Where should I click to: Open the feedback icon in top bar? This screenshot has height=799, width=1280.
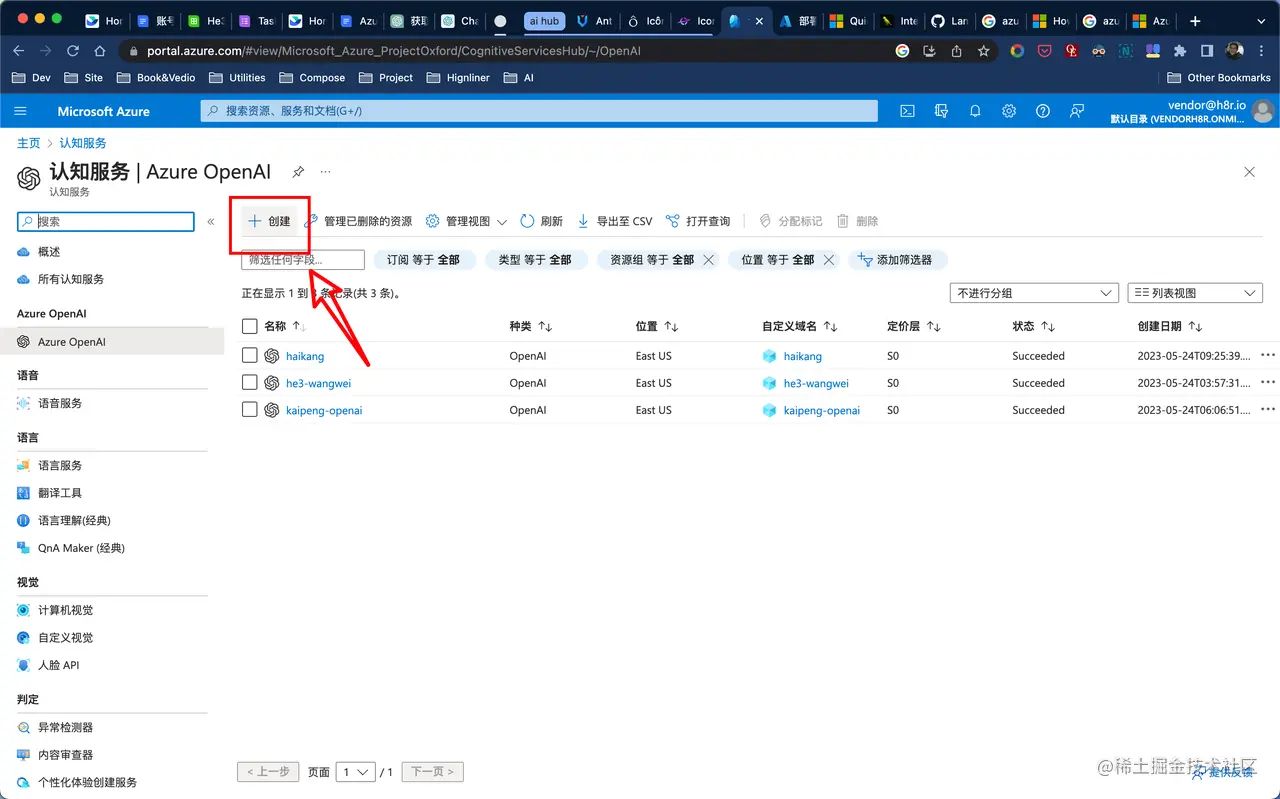coord(1077,111)
